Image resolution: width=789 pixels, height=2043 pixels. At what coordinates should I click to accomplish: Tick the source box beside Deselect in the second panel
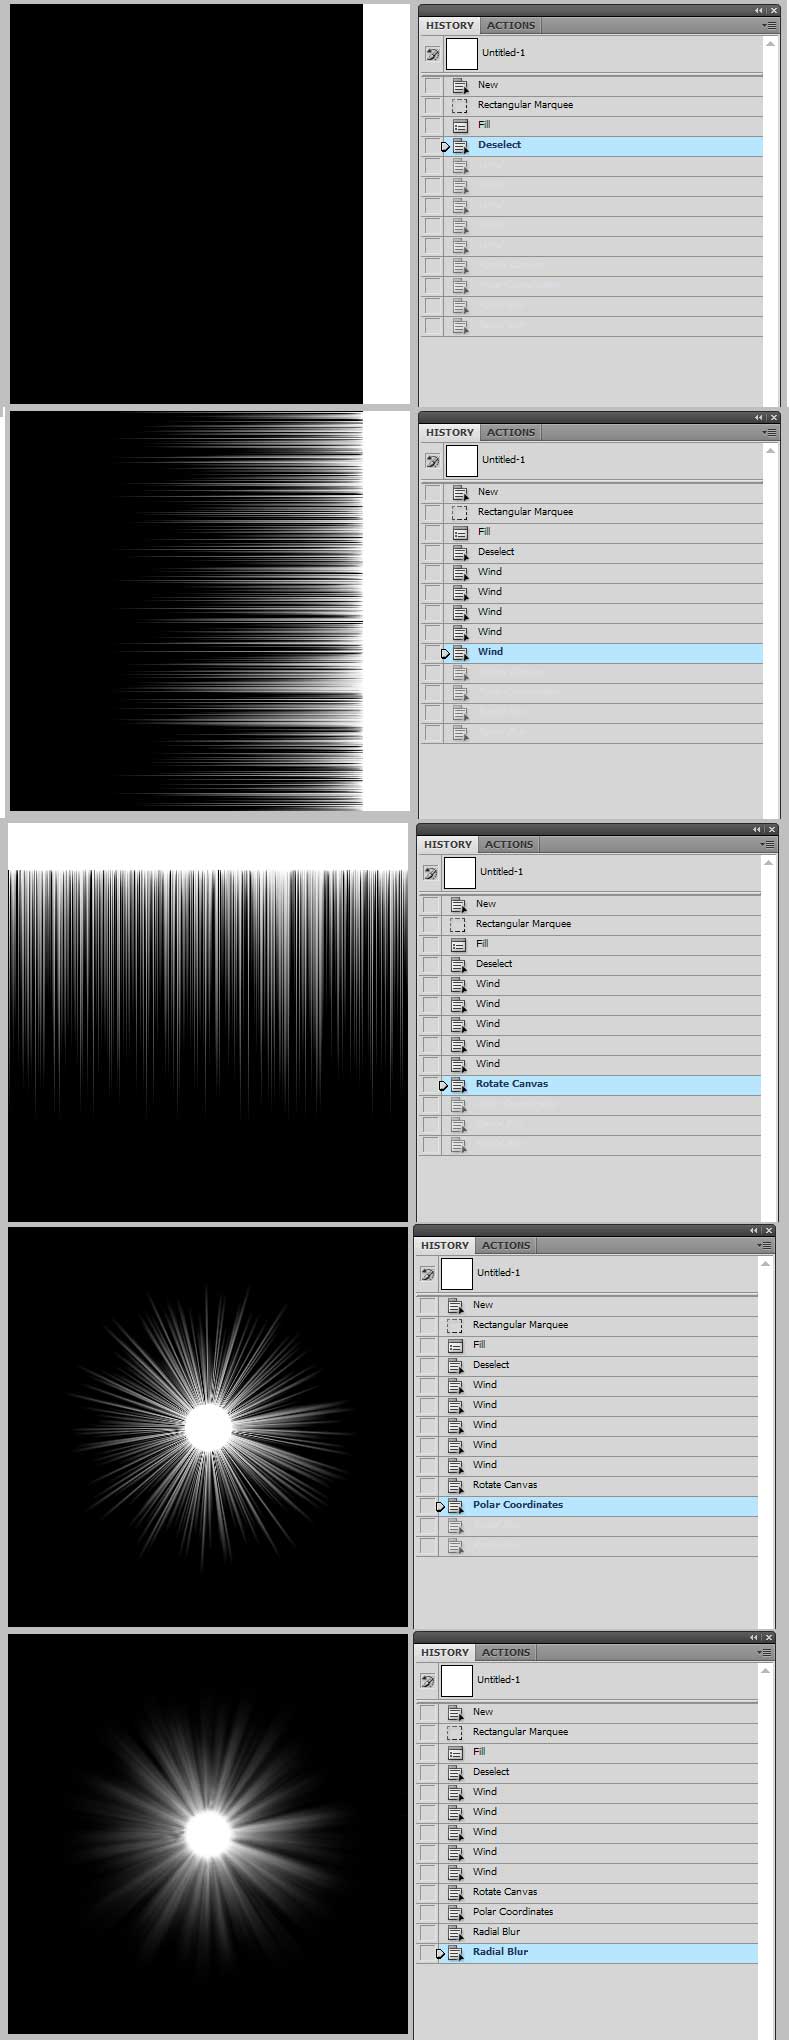pos(432,552)
